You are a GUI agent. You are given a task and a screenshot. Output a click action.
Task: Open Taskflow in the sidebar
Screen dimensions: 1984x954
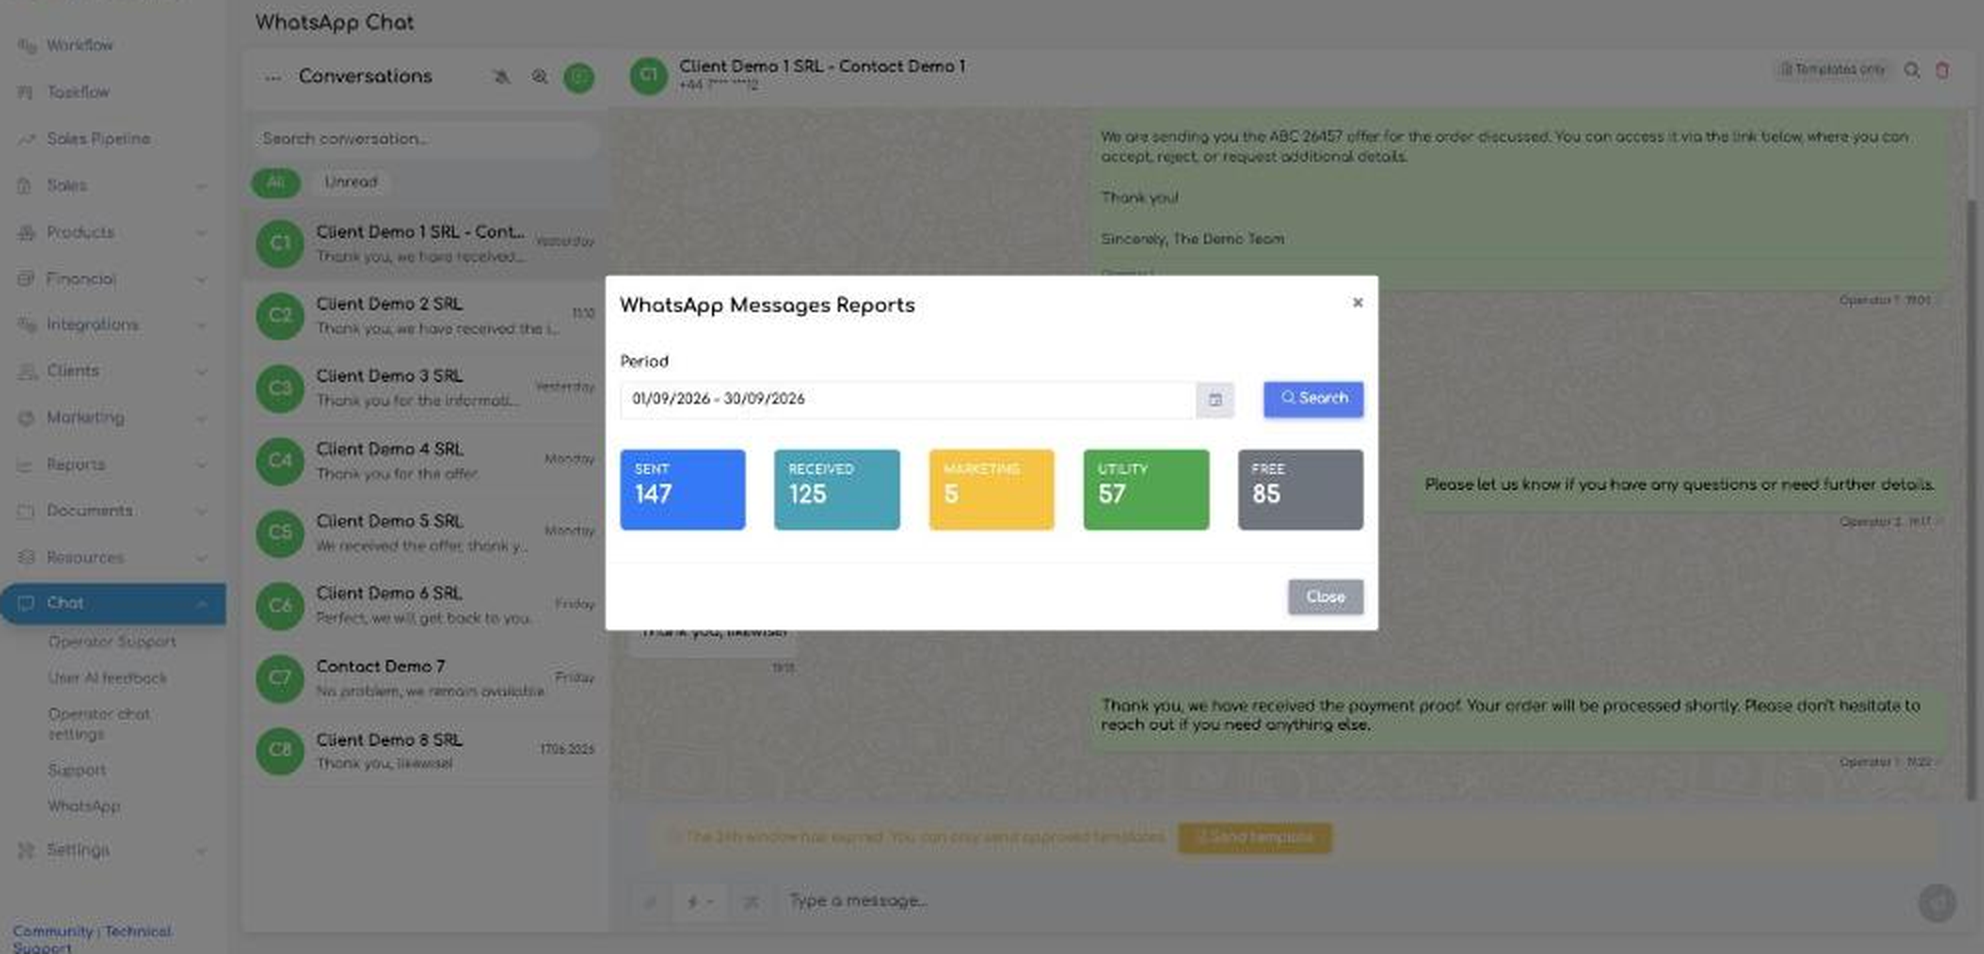[77, 92]
